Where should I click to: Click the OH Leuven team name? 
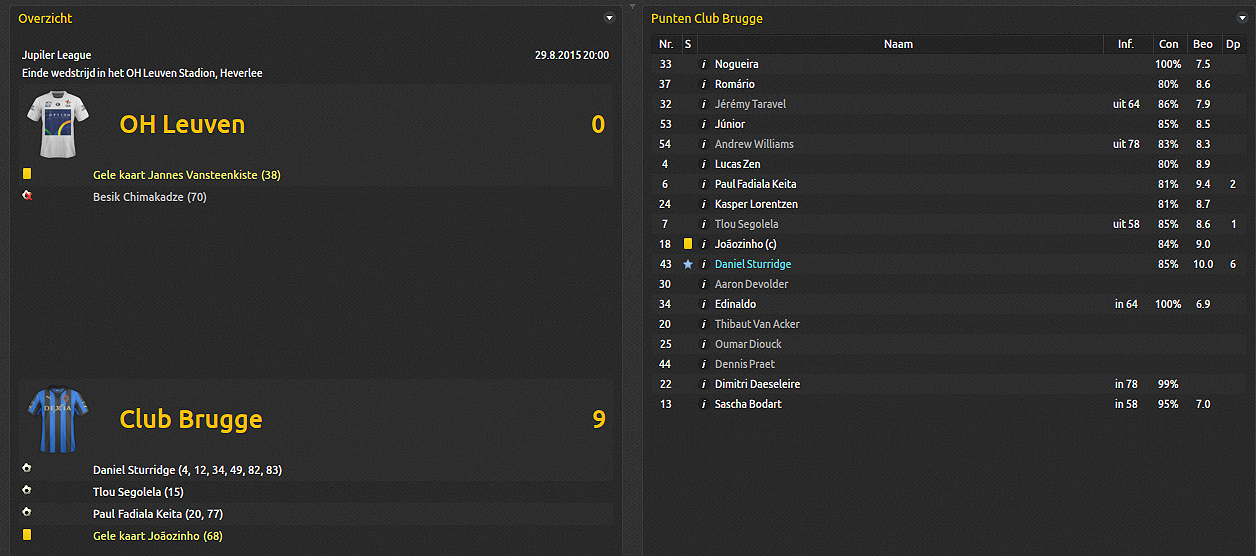(182, 124)
